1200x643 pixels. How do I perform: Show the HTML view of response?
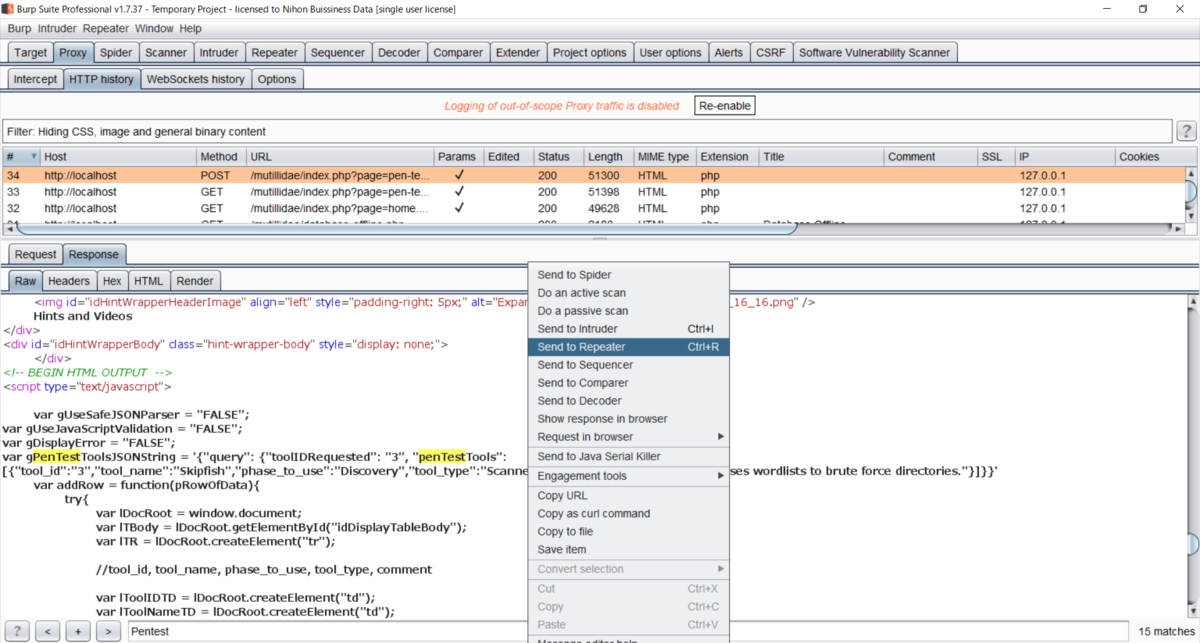coord(148,281)
